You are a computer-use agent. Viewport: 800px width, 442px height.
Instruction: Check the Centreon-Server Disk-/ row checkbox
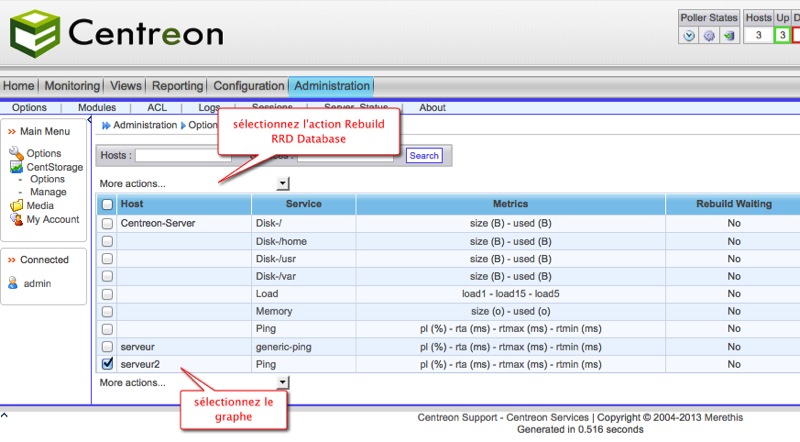[x=107, y=224]
